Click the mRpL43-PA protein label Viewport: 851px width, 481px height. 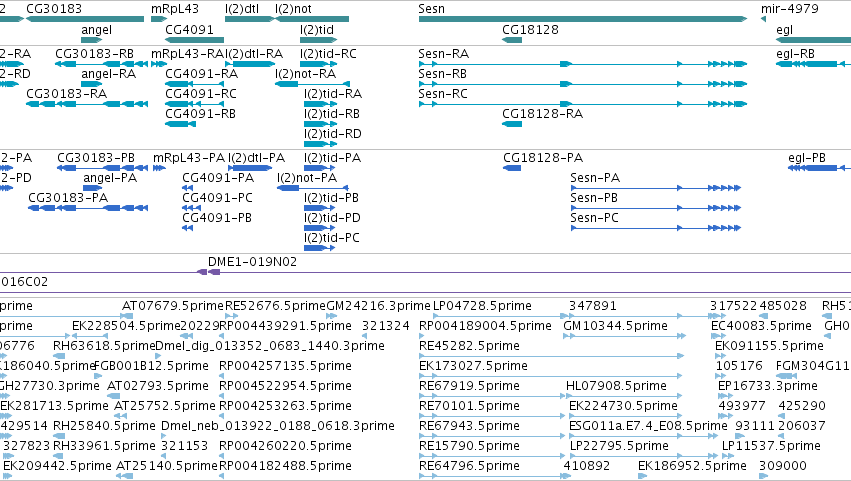(189, 158)
